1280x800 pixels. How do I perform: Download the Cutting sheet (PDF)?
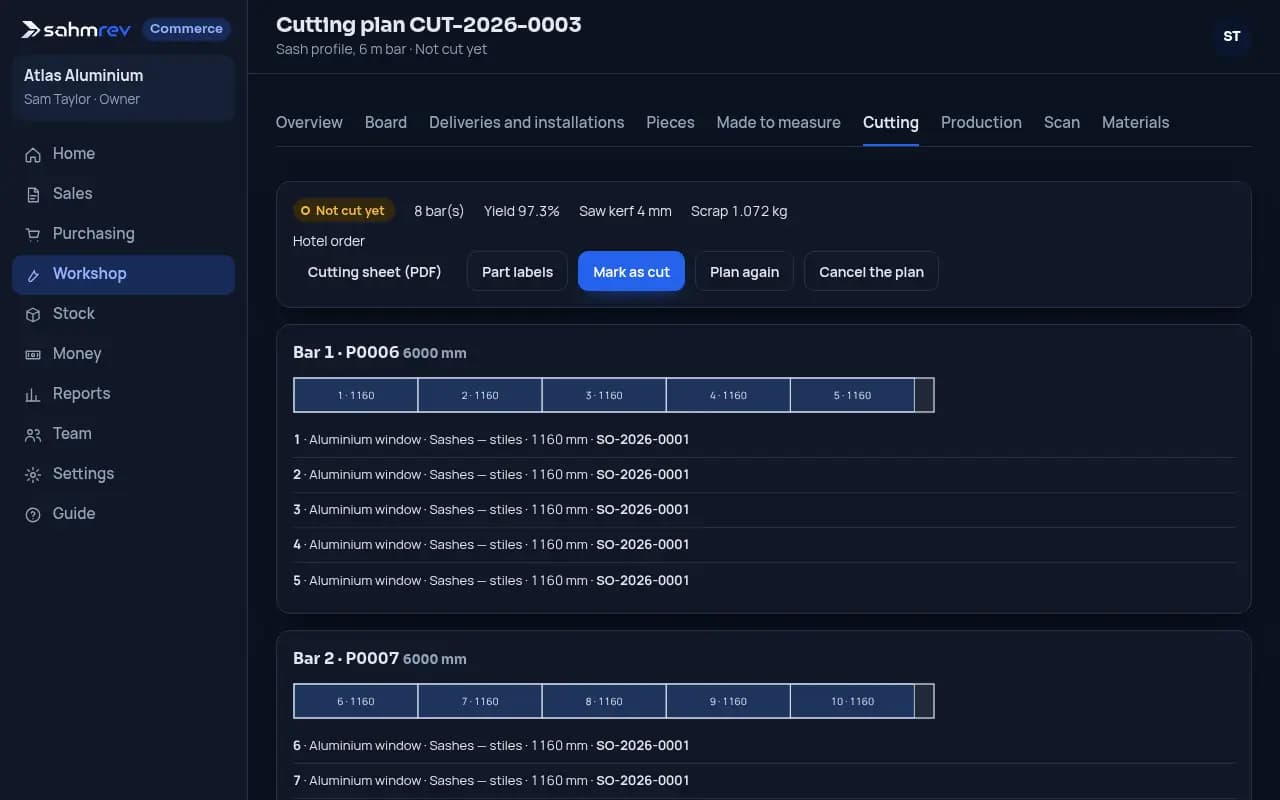click(375, 271)
